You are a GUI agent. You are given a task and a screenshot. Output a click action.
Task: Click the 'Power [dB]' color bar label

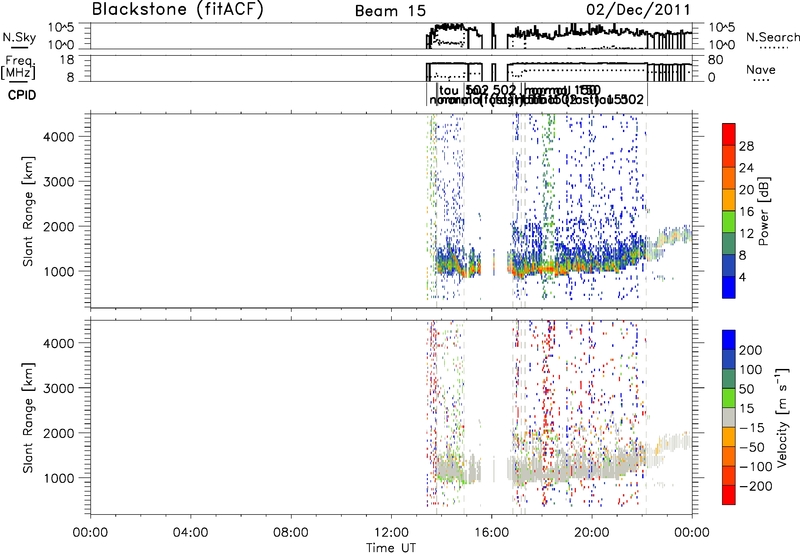(763, 211)
